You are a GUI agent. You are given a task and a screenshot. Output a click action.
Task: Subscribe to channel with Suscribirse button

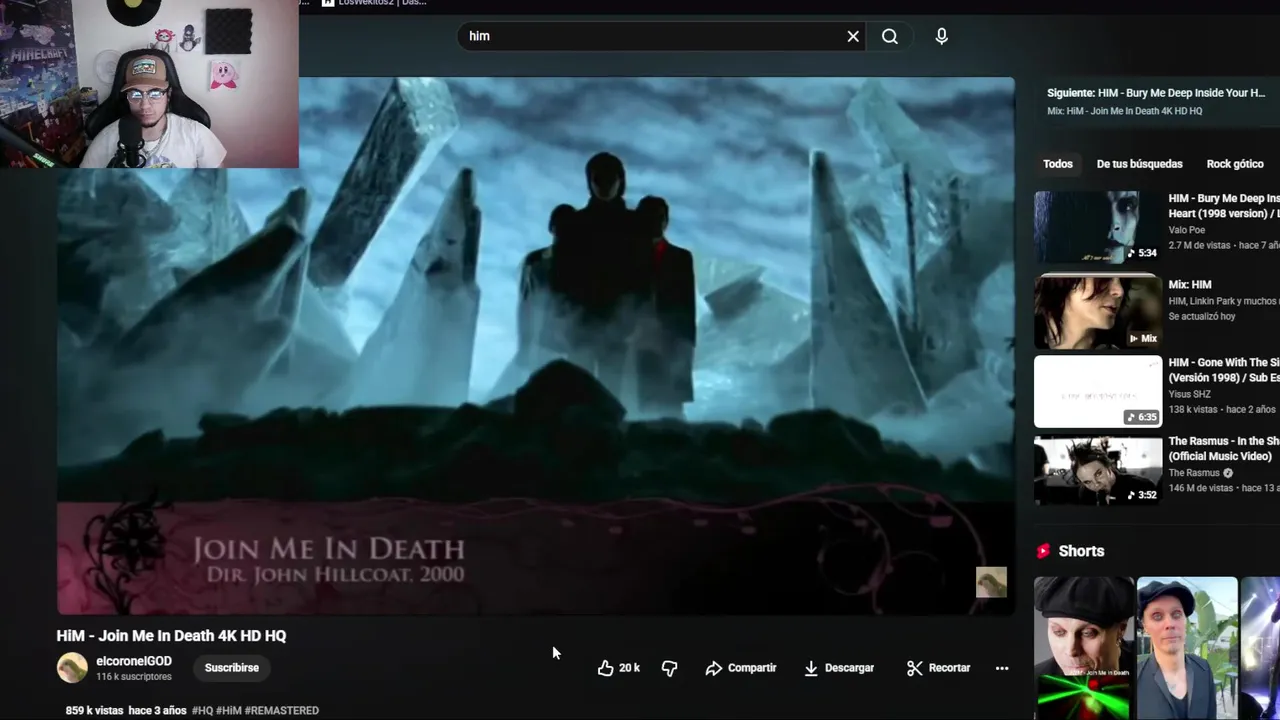coord(232,668)
